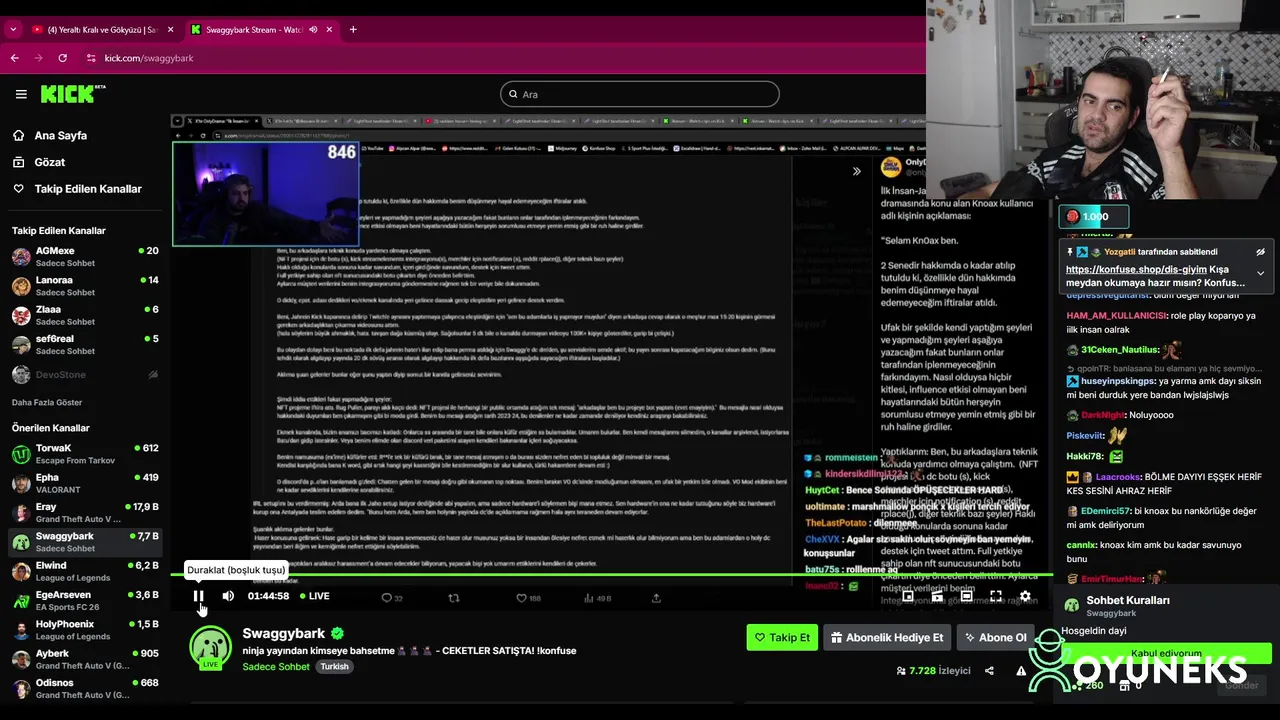
Task: Open offline DevoStone channel
Action: point(84,375)
